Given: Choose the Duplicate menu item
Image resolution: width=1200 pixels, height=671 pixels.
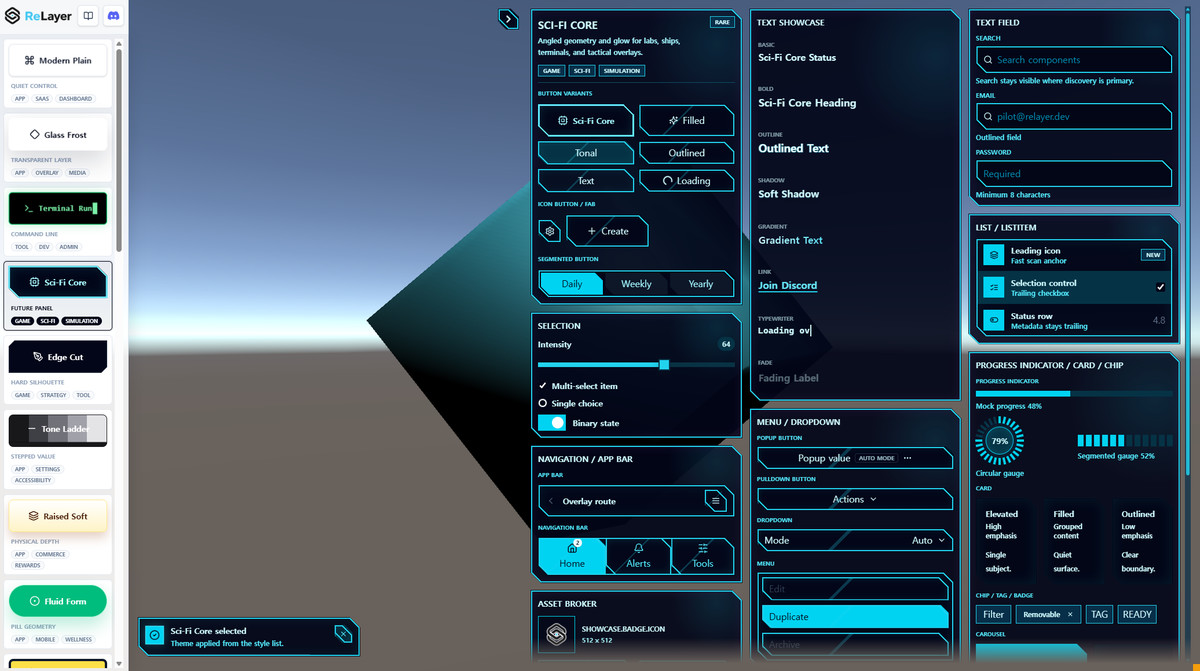Looking at the screenshot, I should (x=855, y=617).
